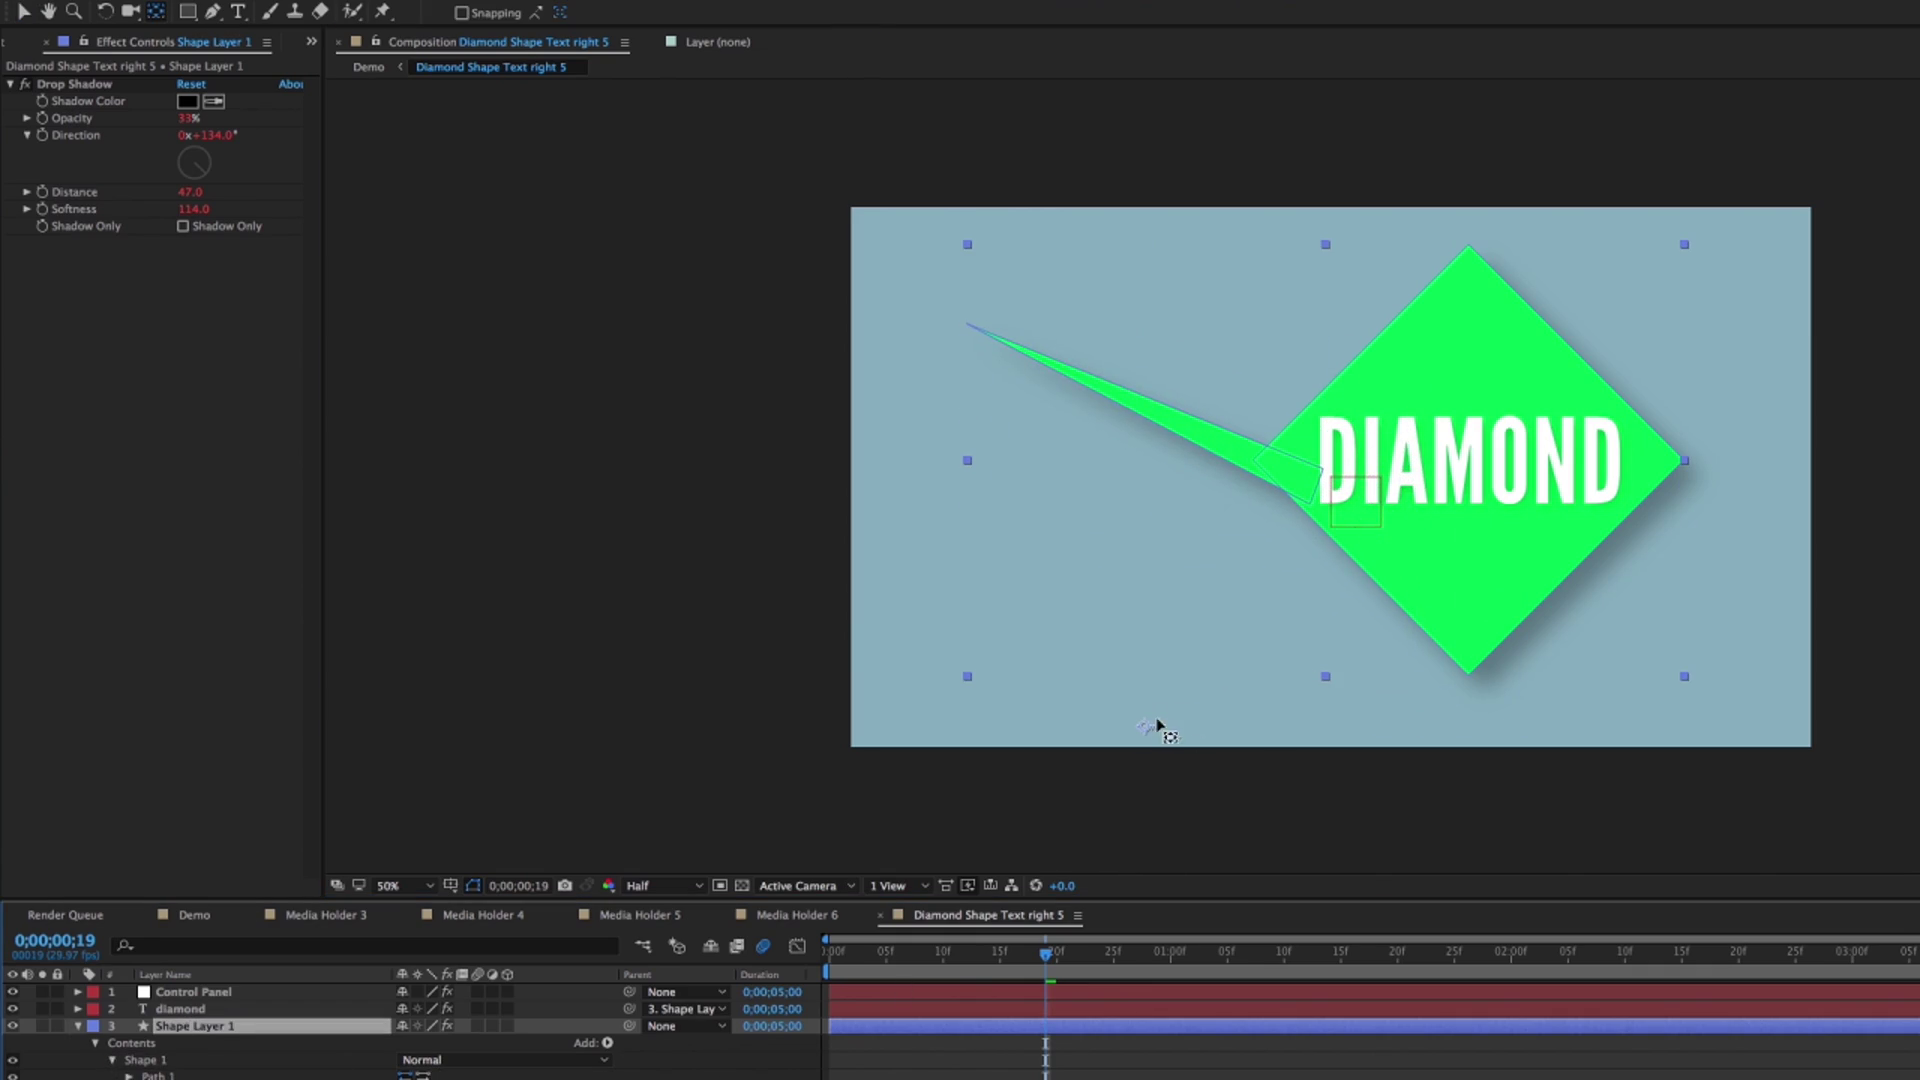Select the Zoom magnifier tool

click(x=73, y=12)
